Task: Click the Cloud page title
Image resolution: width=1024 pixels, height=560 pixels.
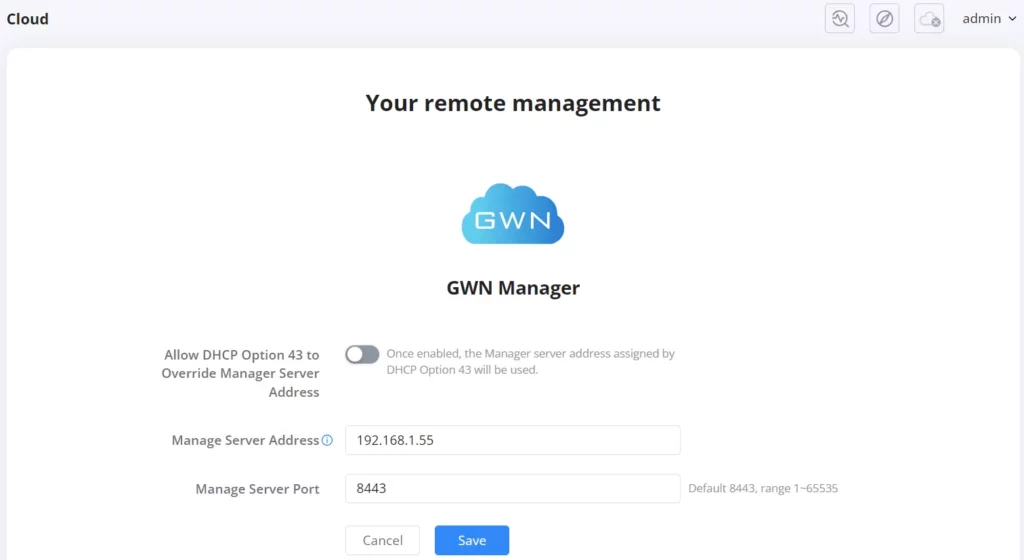Action: (x=27, y=19)
